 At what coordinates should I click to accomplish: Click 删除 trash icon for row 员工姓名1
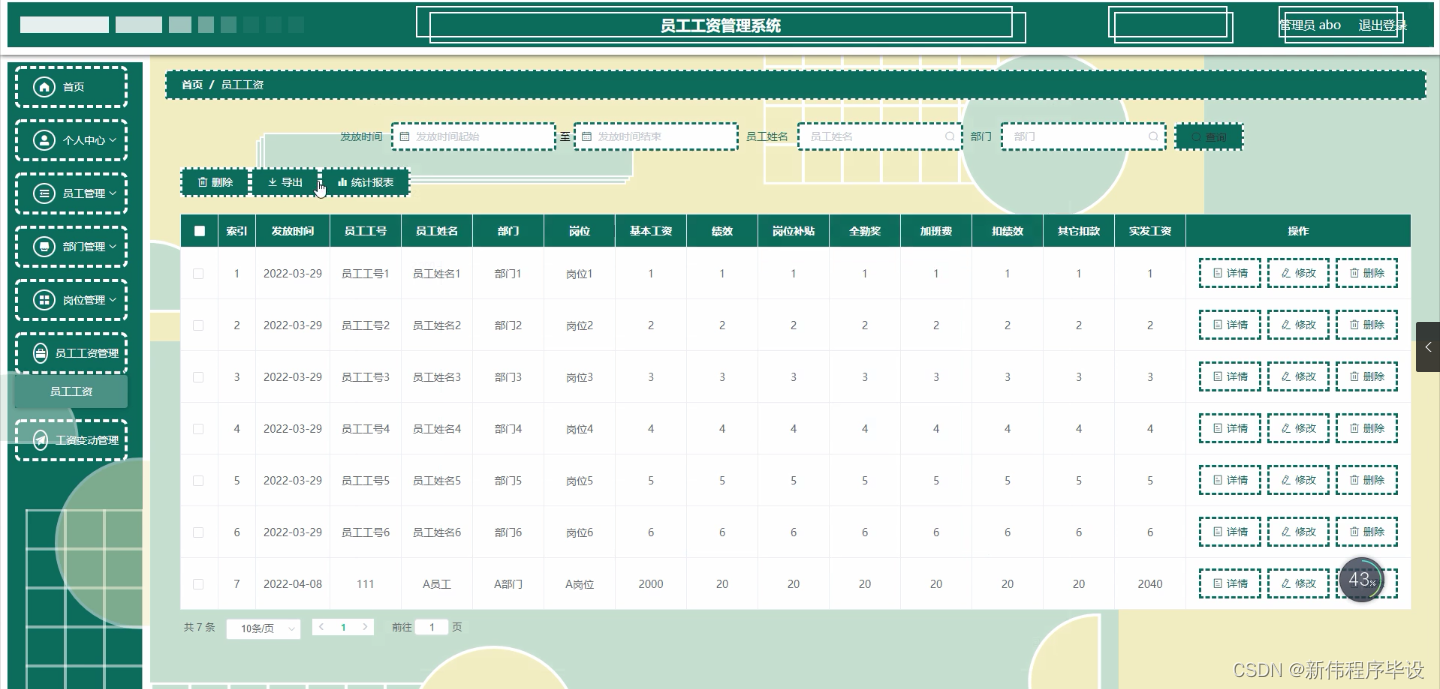click(x=1354, y=273)
